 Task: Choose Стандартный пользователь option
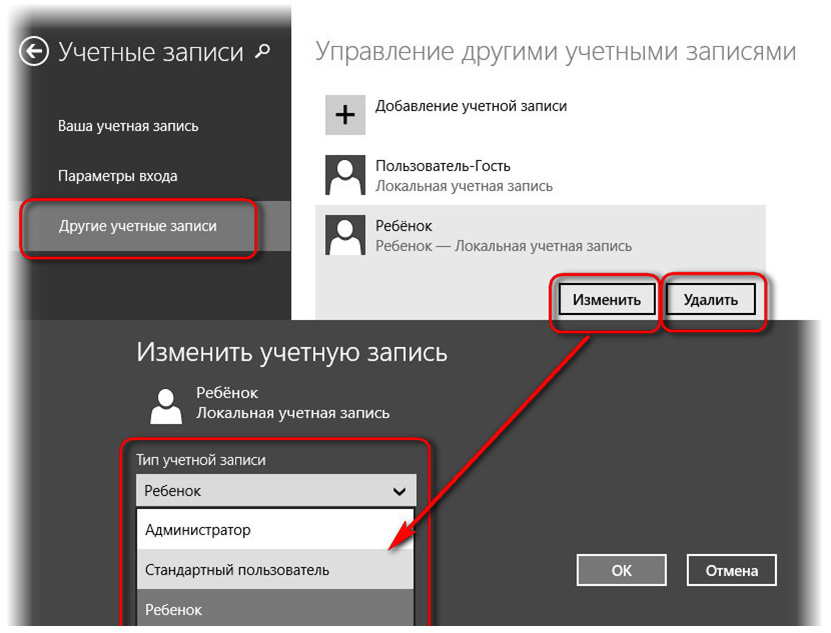(275, 569)
